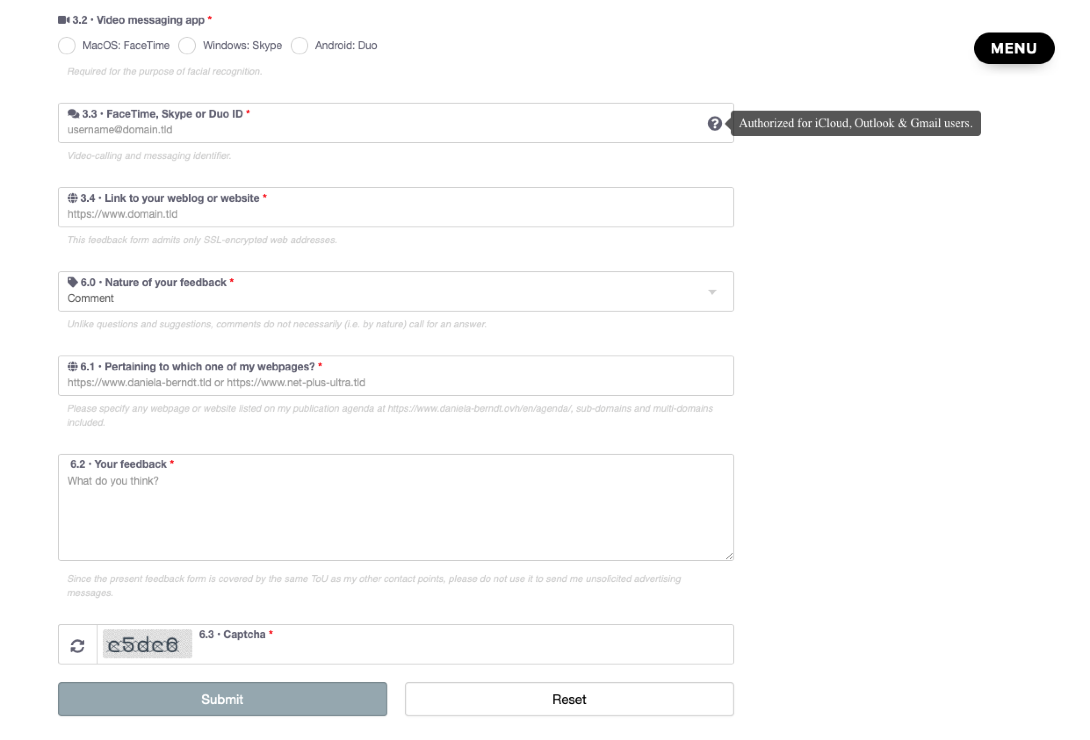Open the Nature of your feedback dropdown
The image size is (1090, 740).
tap(712, 291)
